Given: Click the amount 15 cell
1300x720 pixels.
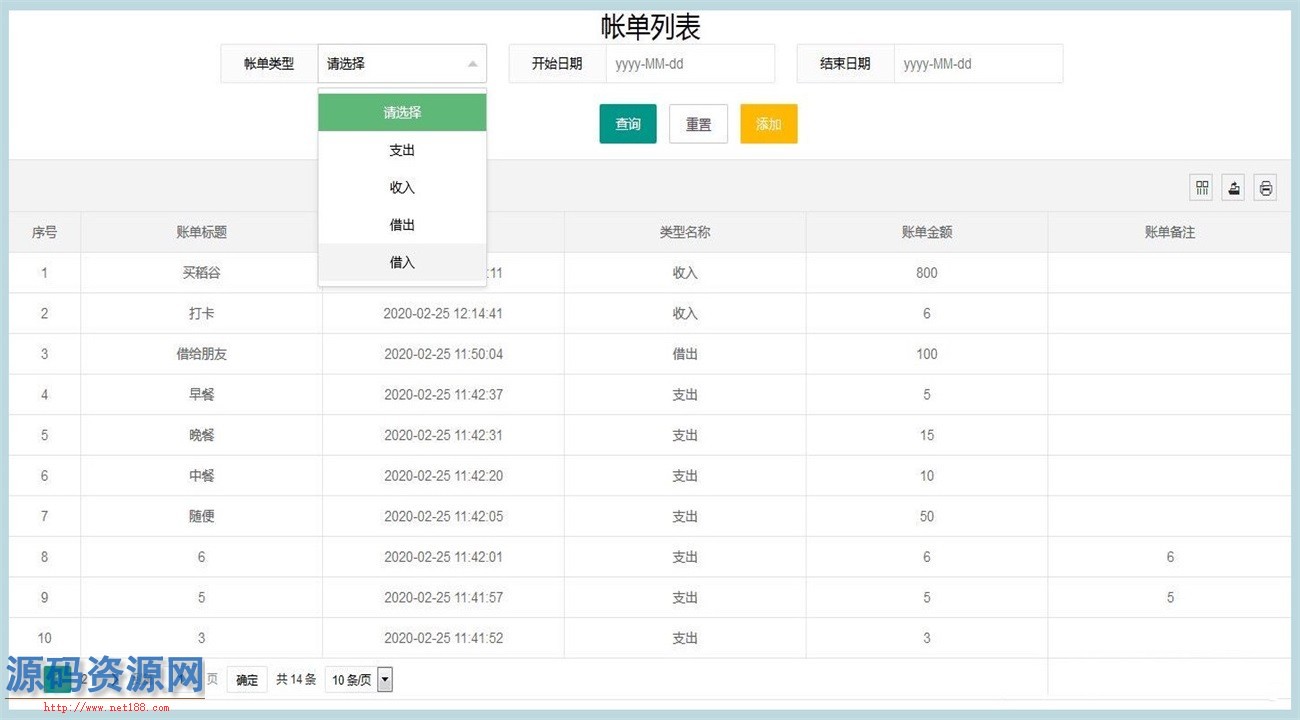Looking at the screenshot, I should (x=927, y=435).
